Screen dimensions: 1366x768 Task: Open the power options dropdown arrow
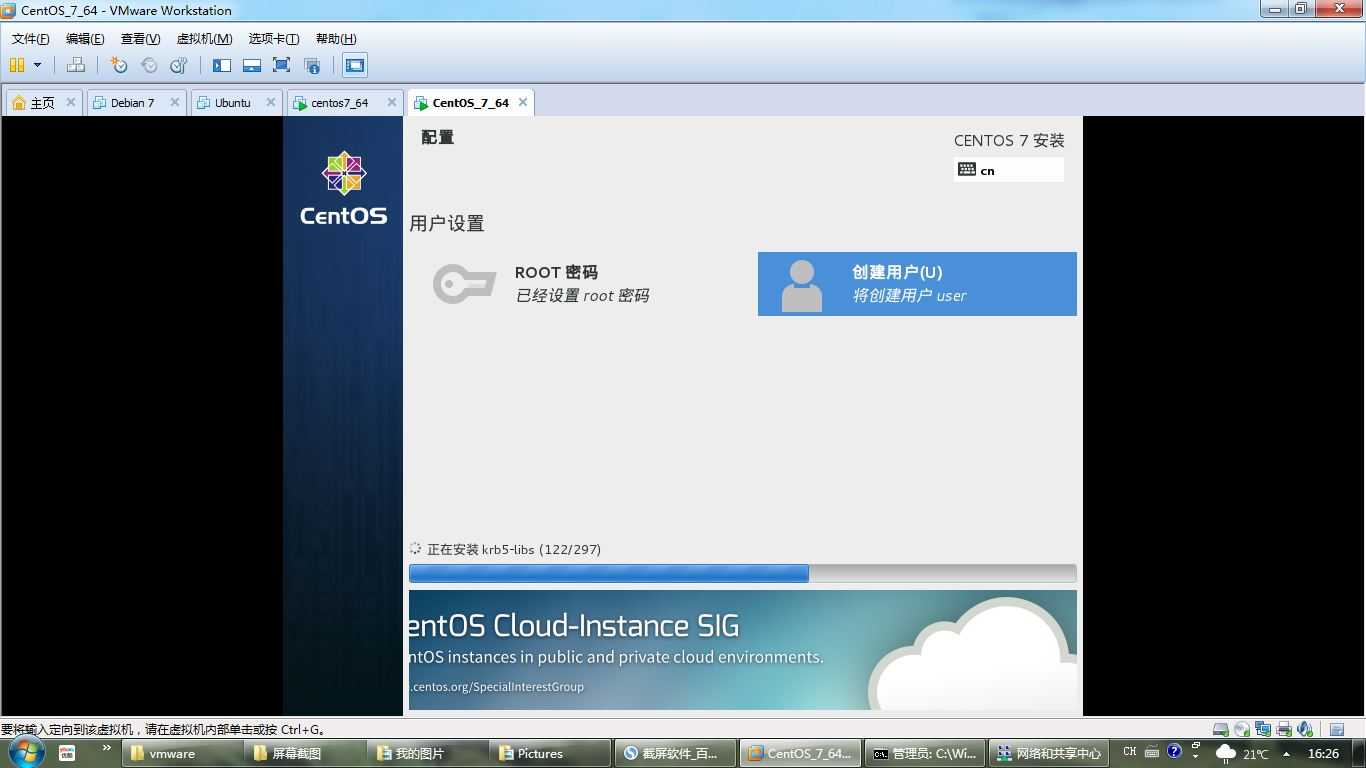coord(38,65)
